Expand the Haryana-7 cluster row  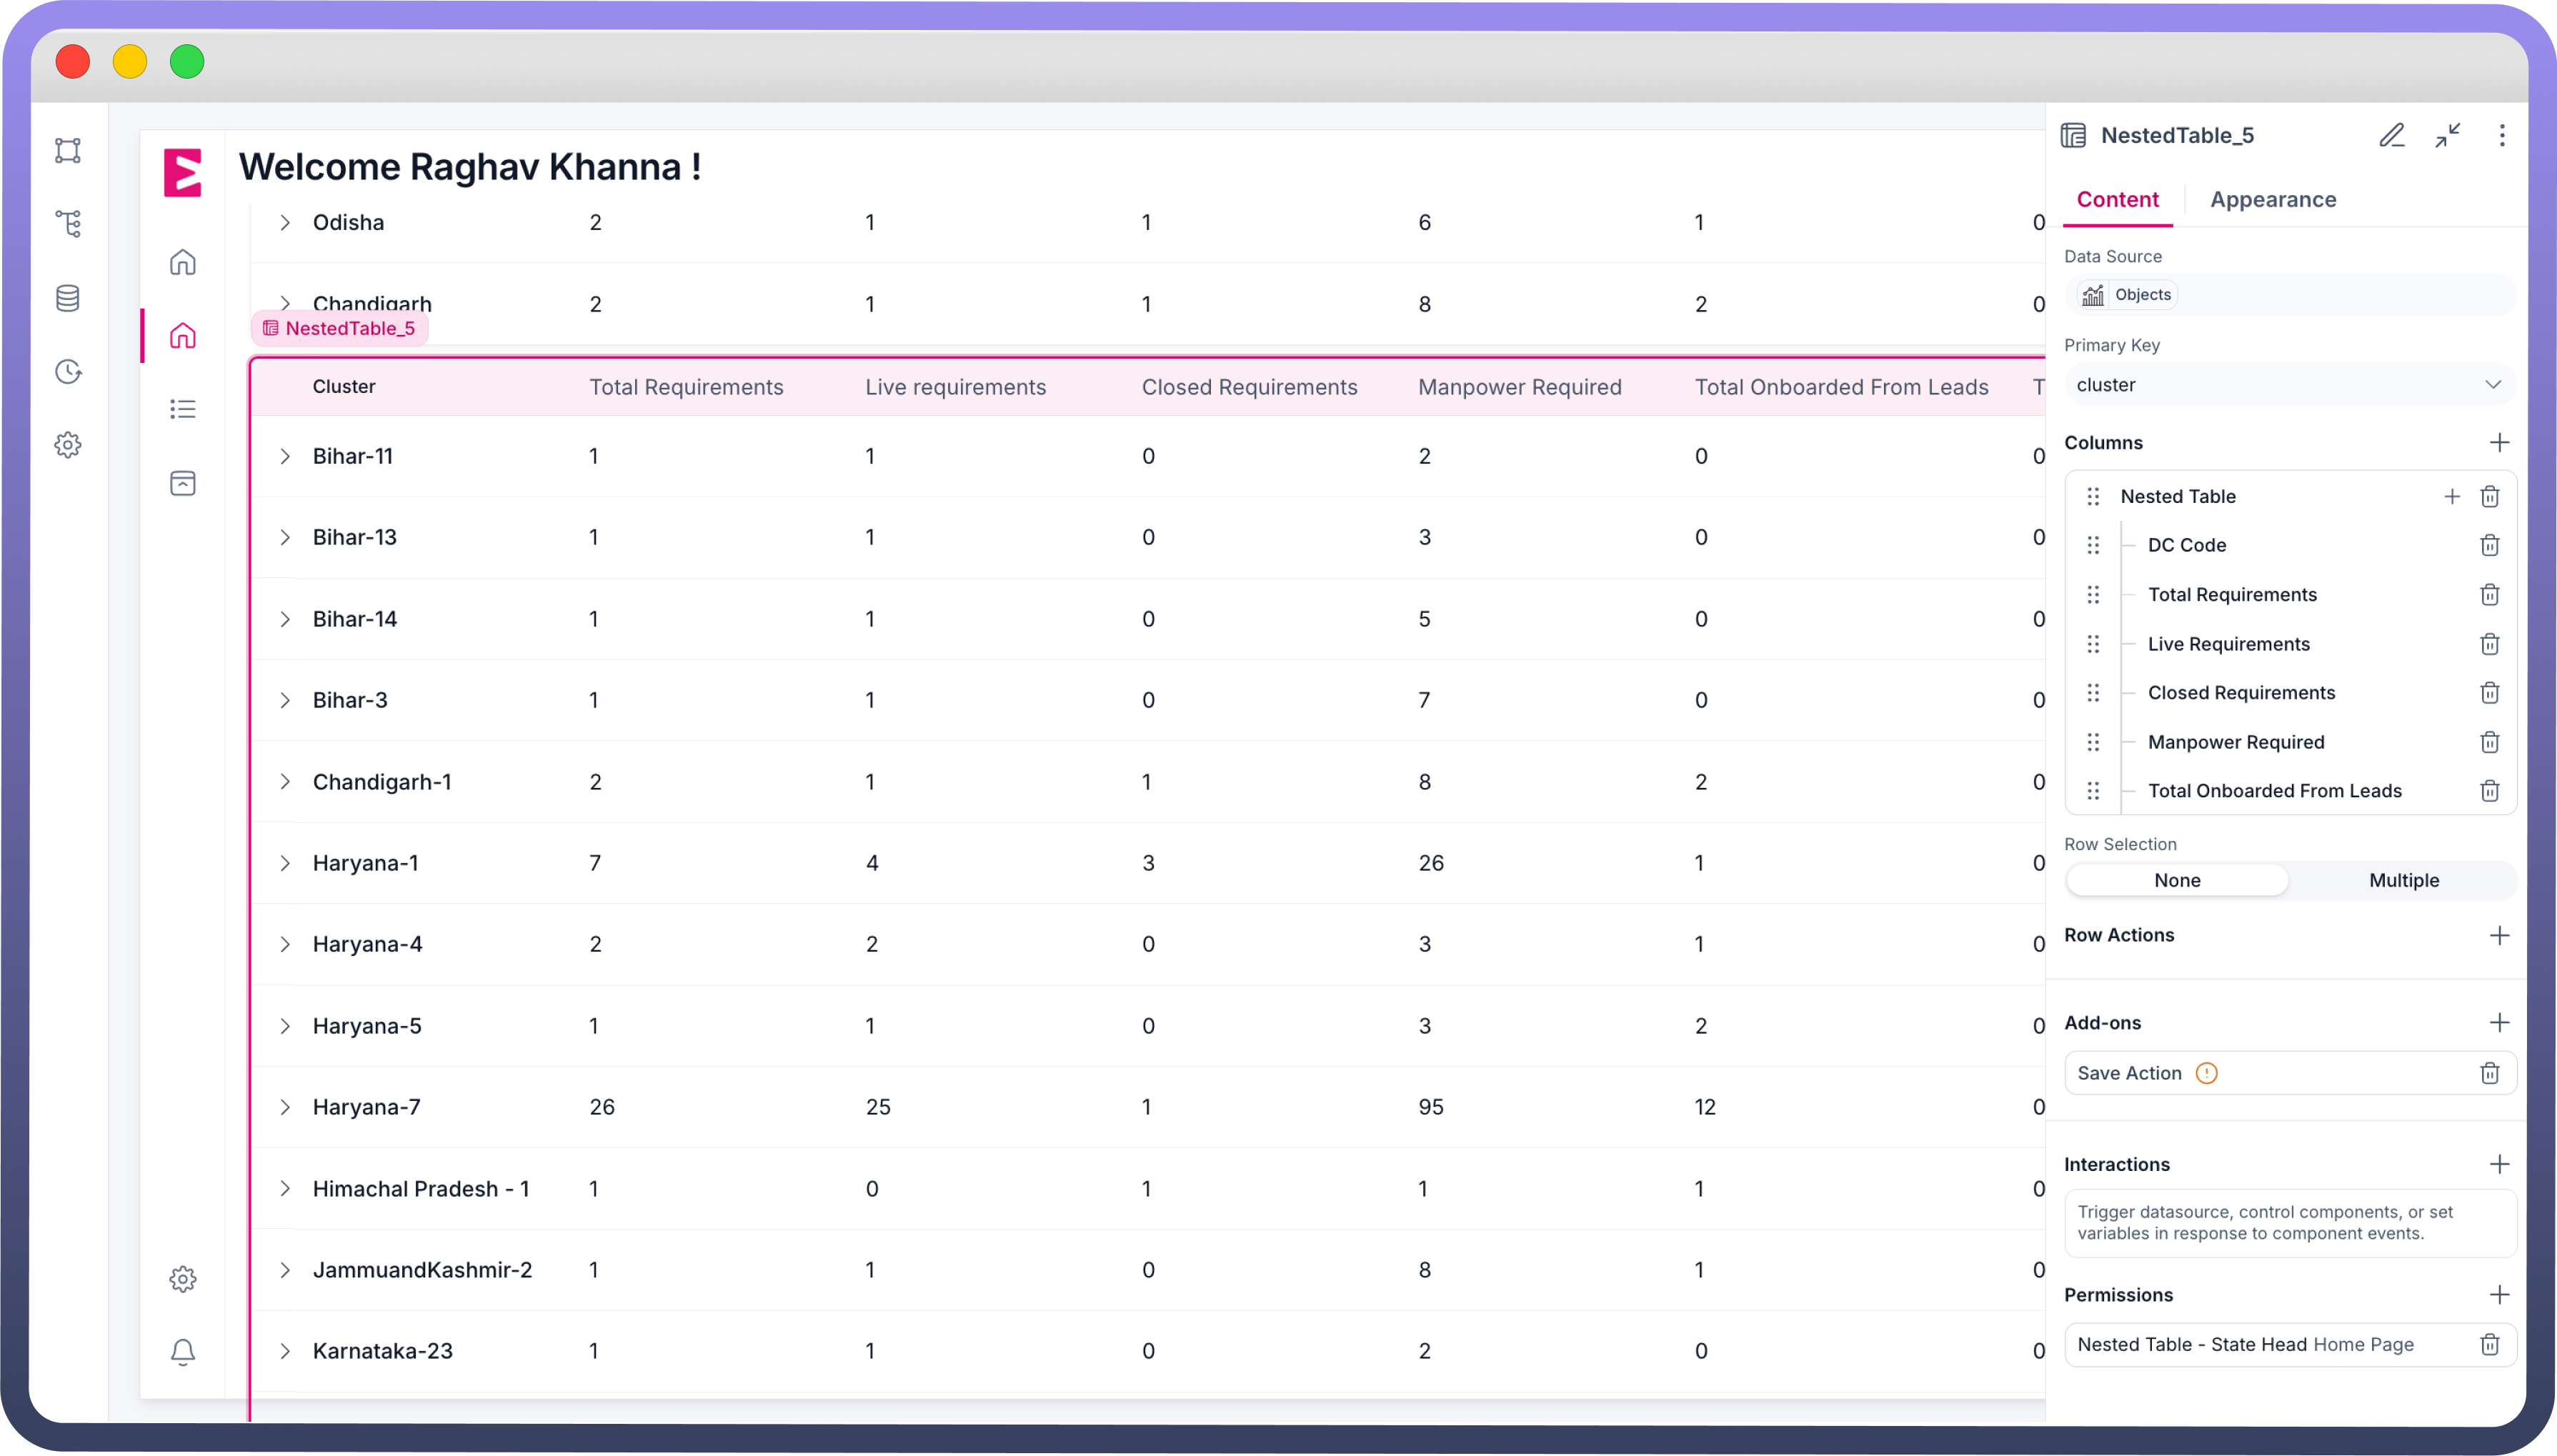285,1107
